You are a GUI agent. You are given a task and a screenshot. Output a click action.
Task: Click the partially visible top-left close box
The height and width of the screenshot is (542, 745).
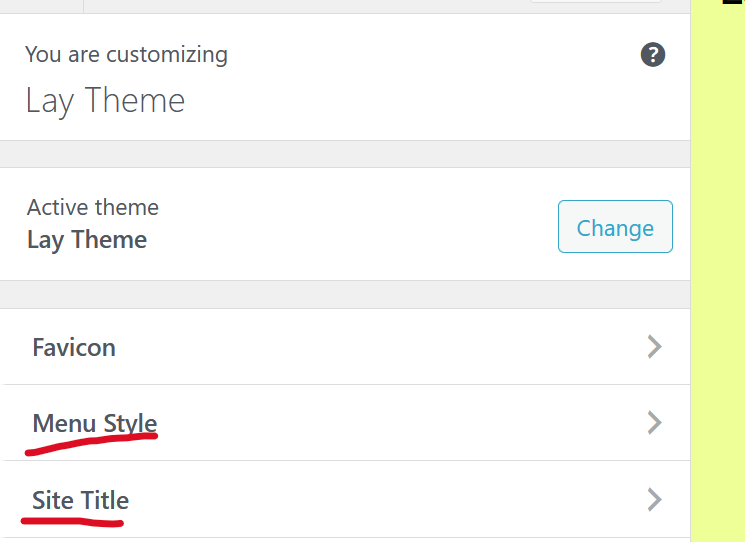pos(41,5)
